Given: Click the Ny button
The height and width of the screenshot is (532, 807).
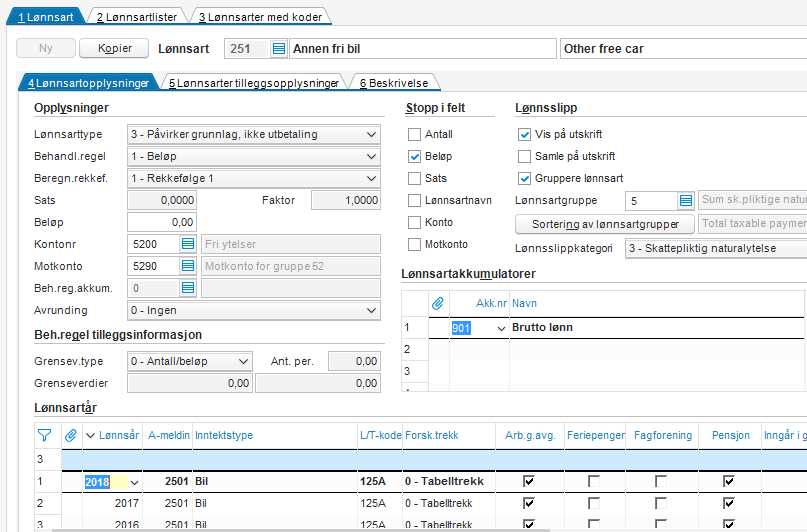Looking at the screenshot, I should pos(46,48).
